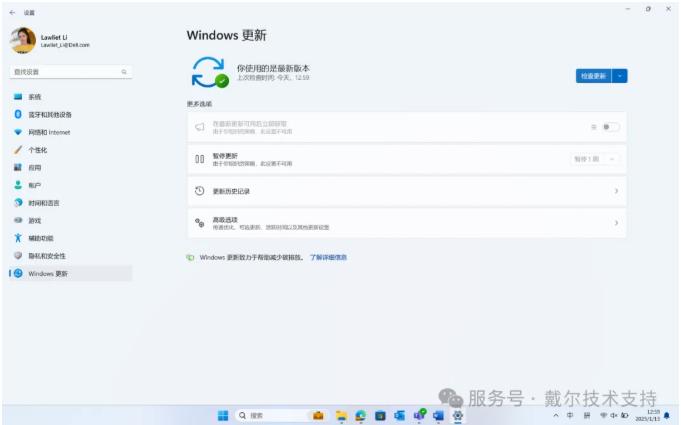The height and width of the screenshot is (425, 681).
Task: Open 蓝牙和其他设备 Bluetooth settings
Action: tap(69, 115)
